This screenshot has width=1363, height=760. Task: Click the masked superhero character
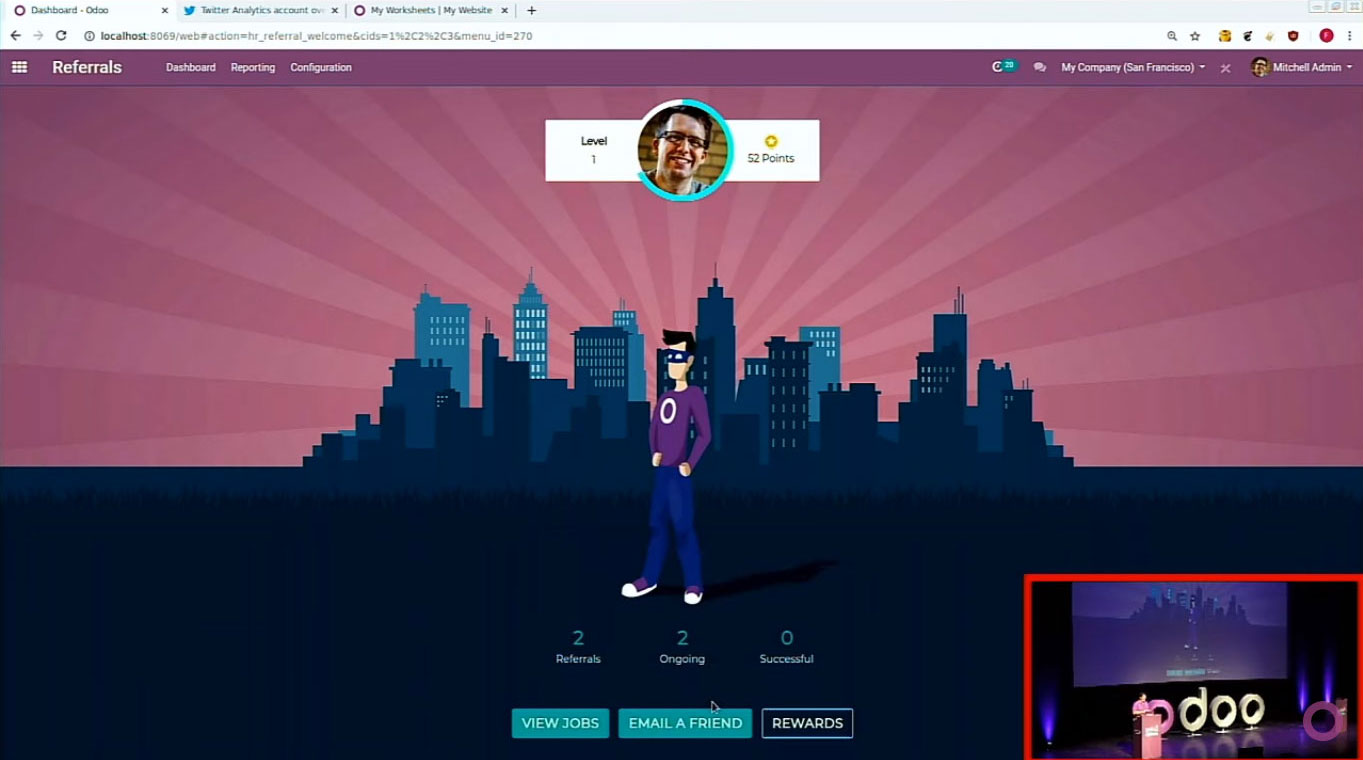(x=672, y=467)
